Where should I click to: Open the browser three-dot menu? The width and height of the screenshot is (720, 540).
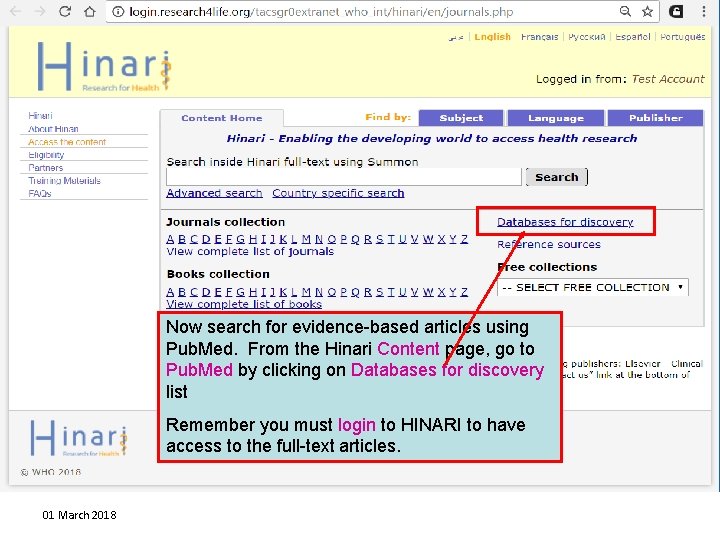click(x=704, y=11)
